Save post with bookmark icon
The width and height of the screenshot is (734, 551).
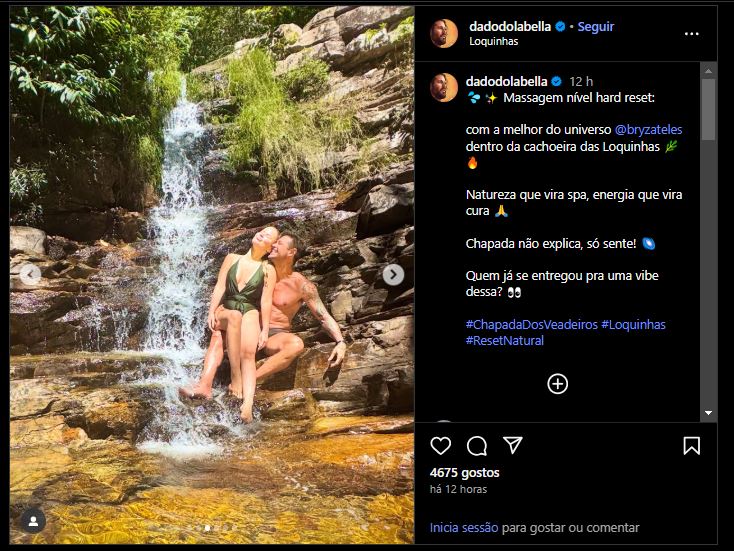point(691,446)
